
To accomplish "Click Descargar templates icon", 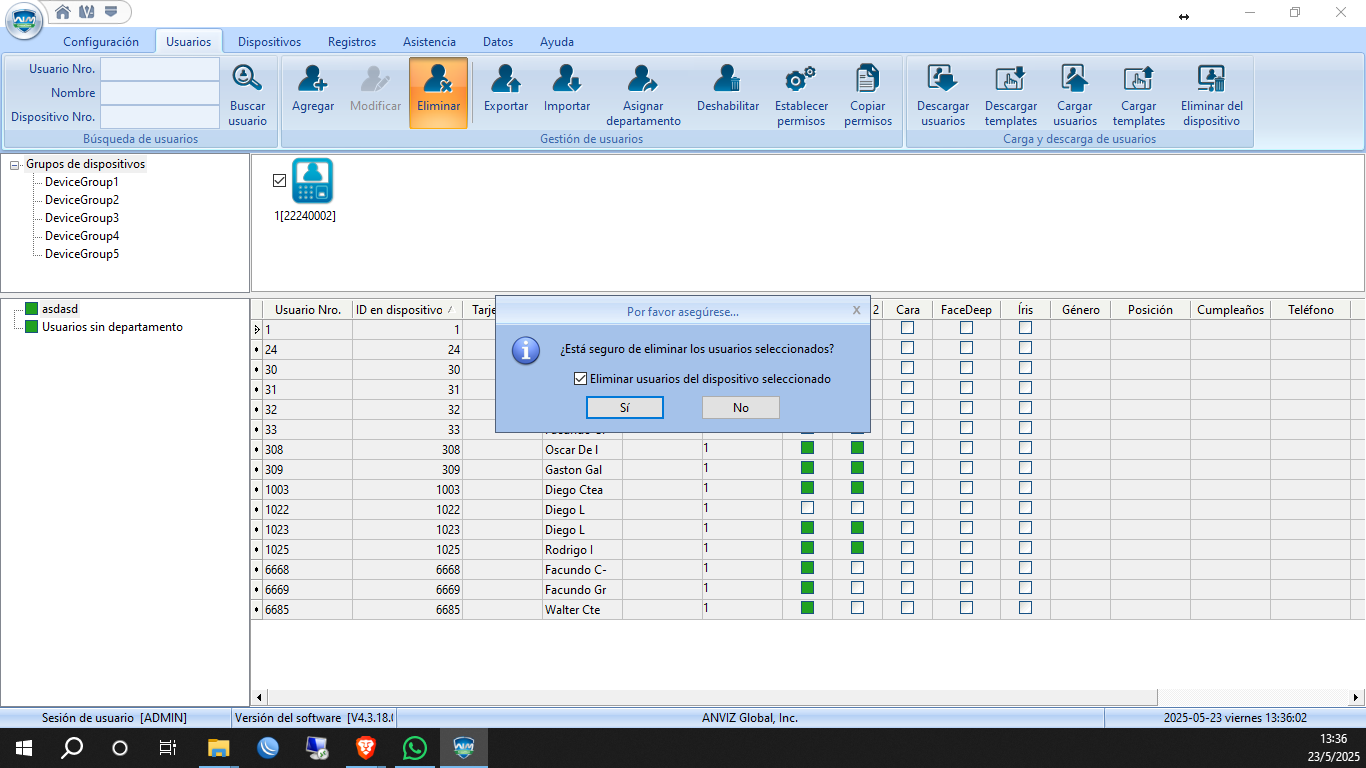I will [1011, 78].
